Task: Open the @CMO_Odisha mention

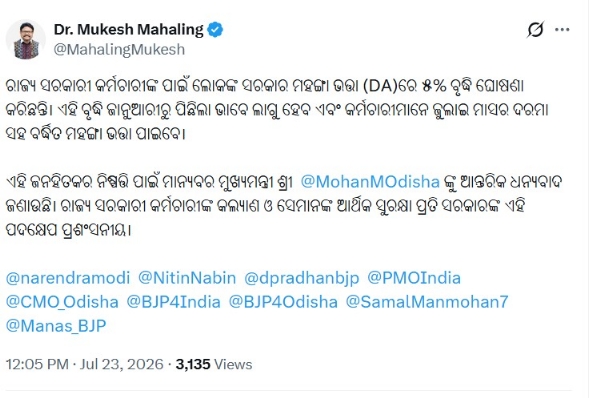Action: coord(62,302)
